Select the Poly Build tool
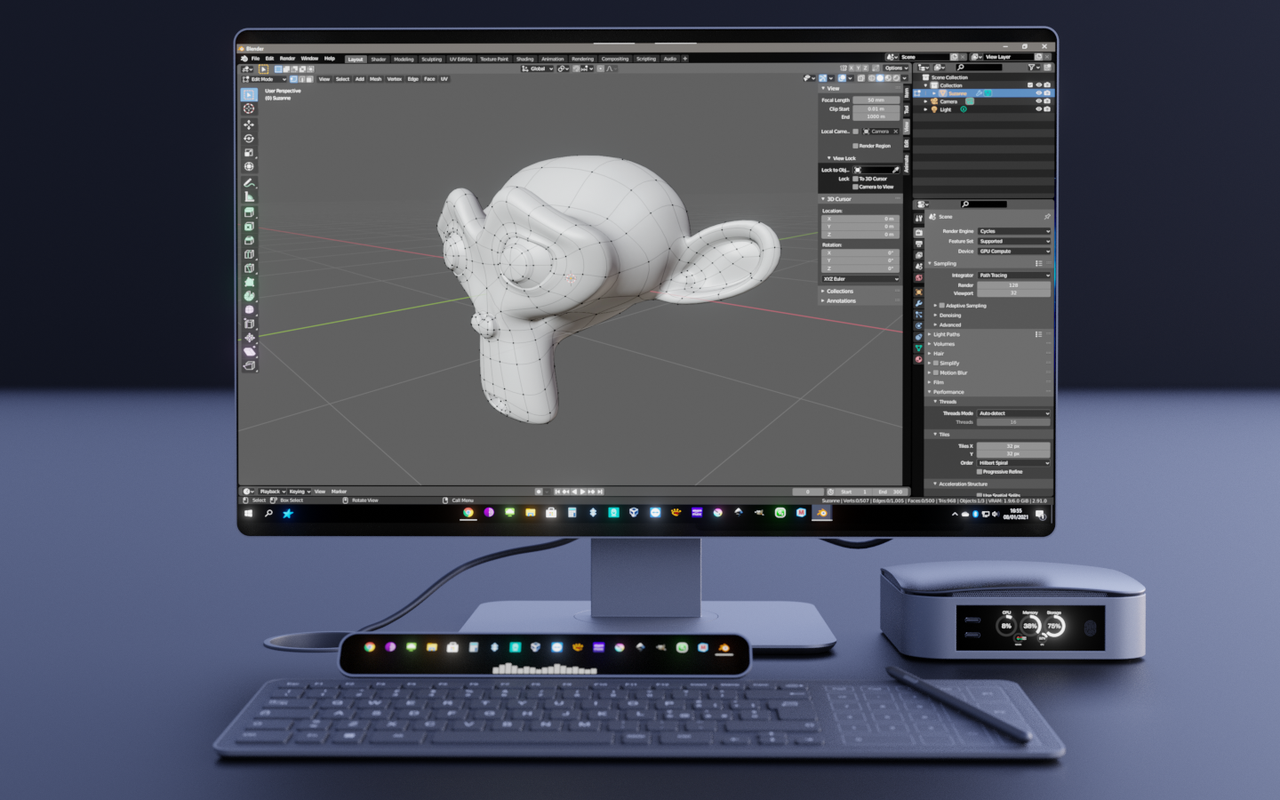Image resolution: width=1280 pixels, height=800 pixels. pyautogui.click(x=250, y=281)
